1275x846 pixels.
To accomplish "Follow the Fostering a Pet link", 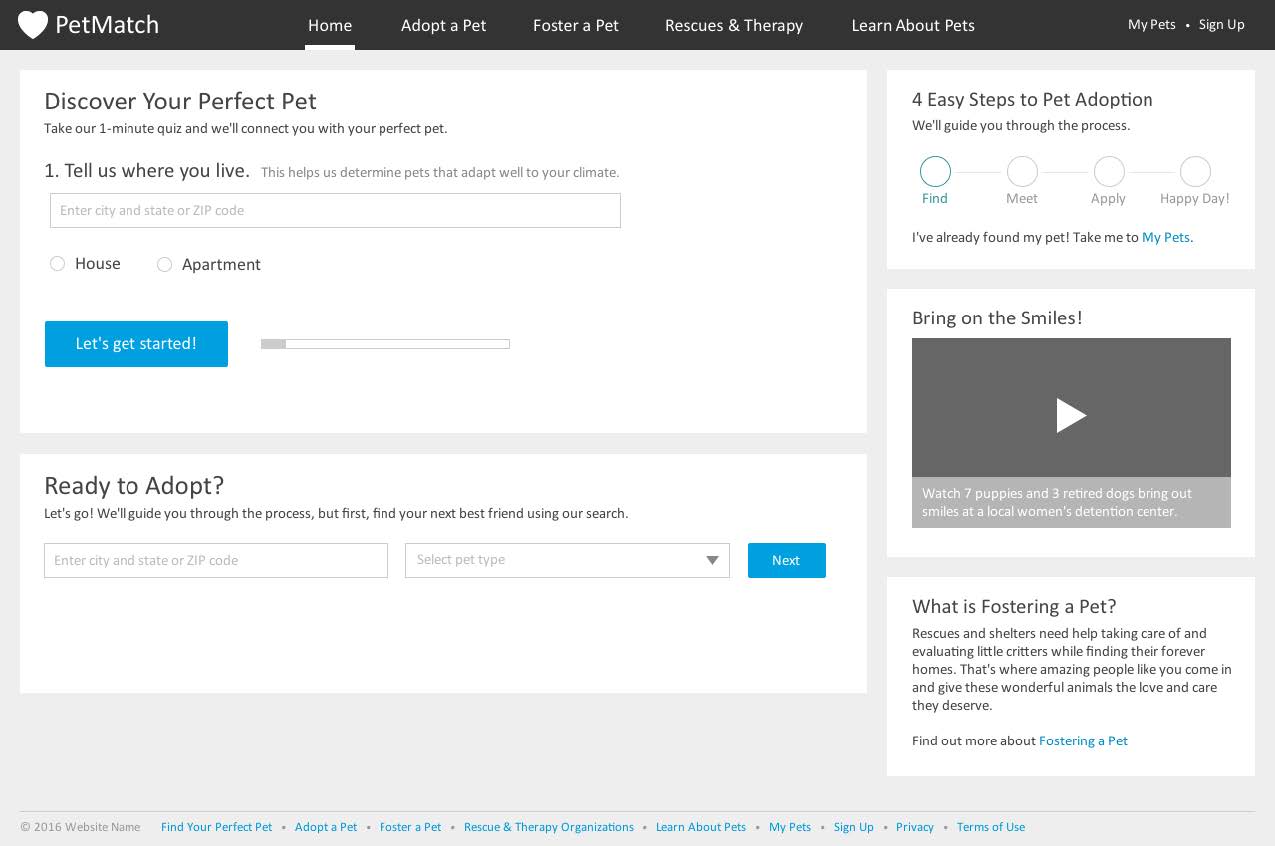I will pyautogui.click(x=1083, y=741).
